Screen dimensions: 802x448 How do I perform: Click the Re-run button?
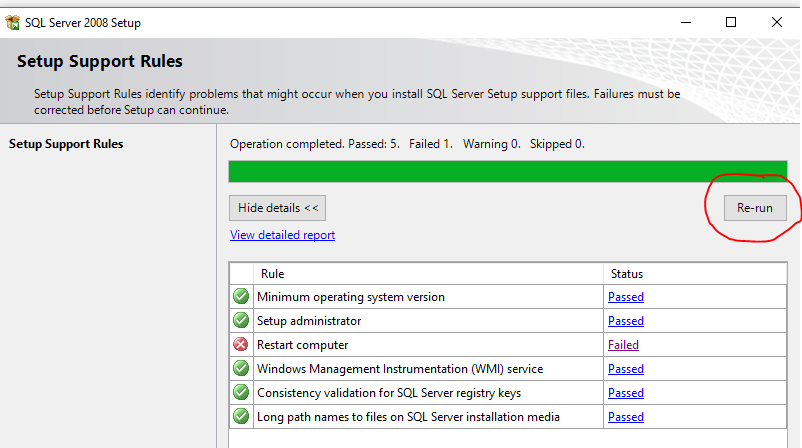click(x=755, y=208)
